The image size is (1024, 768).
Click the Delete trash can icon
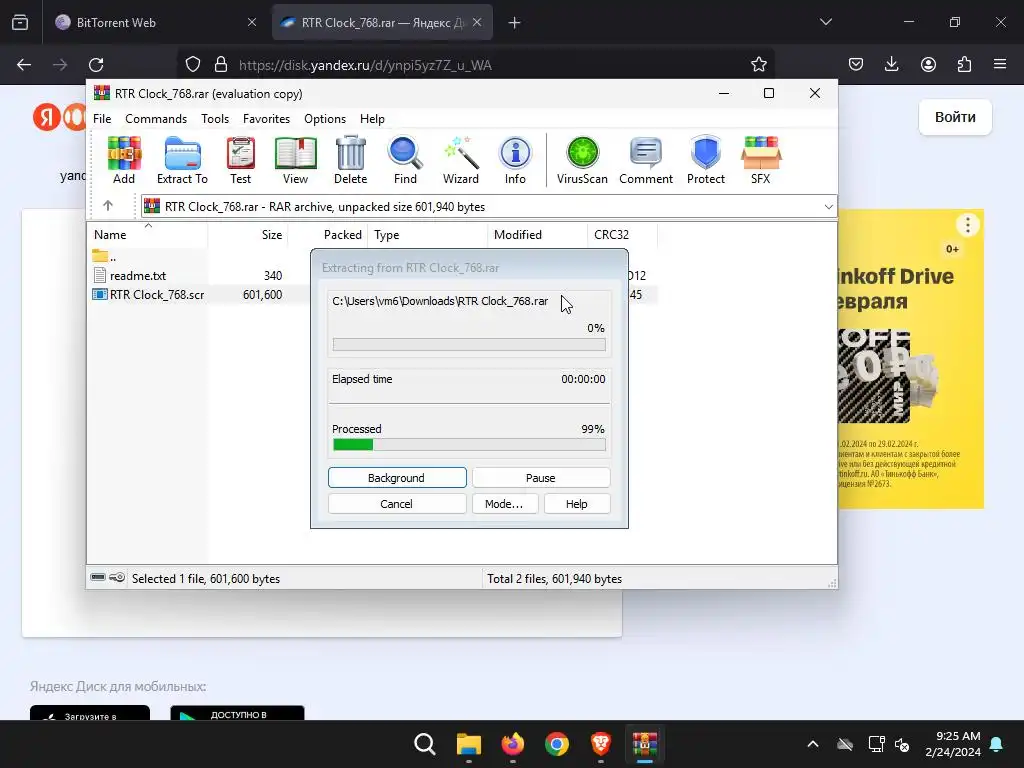pyautogui.click(x=351, y=160)
